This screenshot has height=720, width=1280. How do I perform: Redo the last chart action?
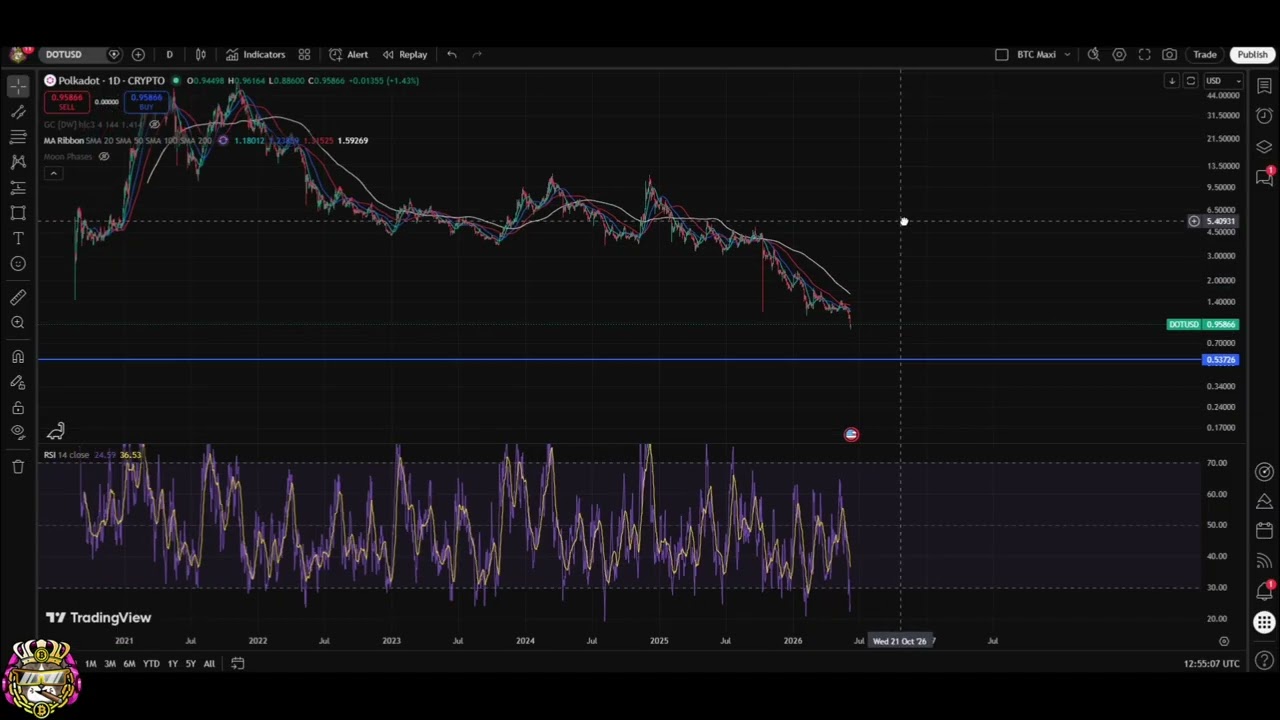point(477,55)
